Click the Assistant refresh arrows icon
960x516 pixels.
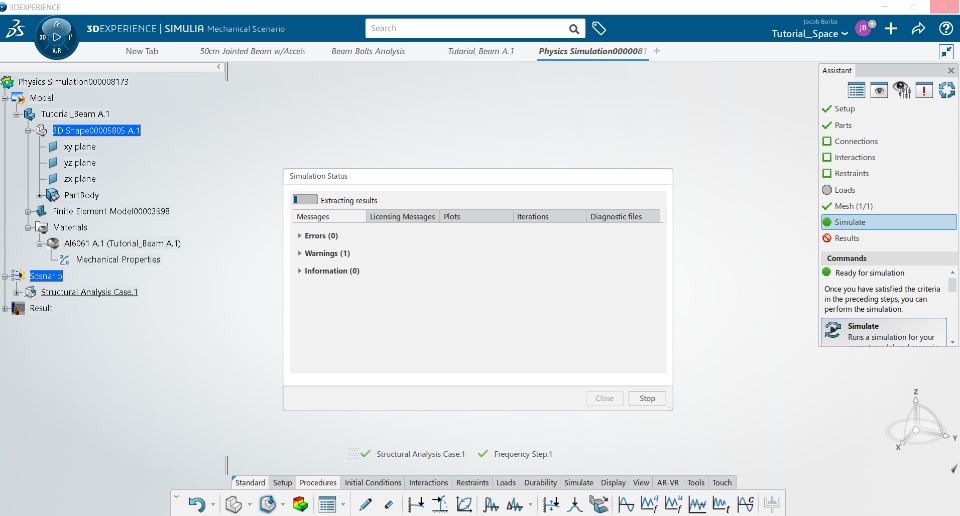click(947, 91)
